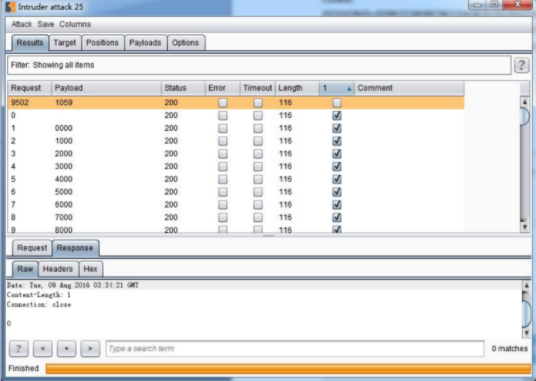Screen dimensions: 536x381
Task: Sort by the Timeout column header
Action: (x=258, y=88)
